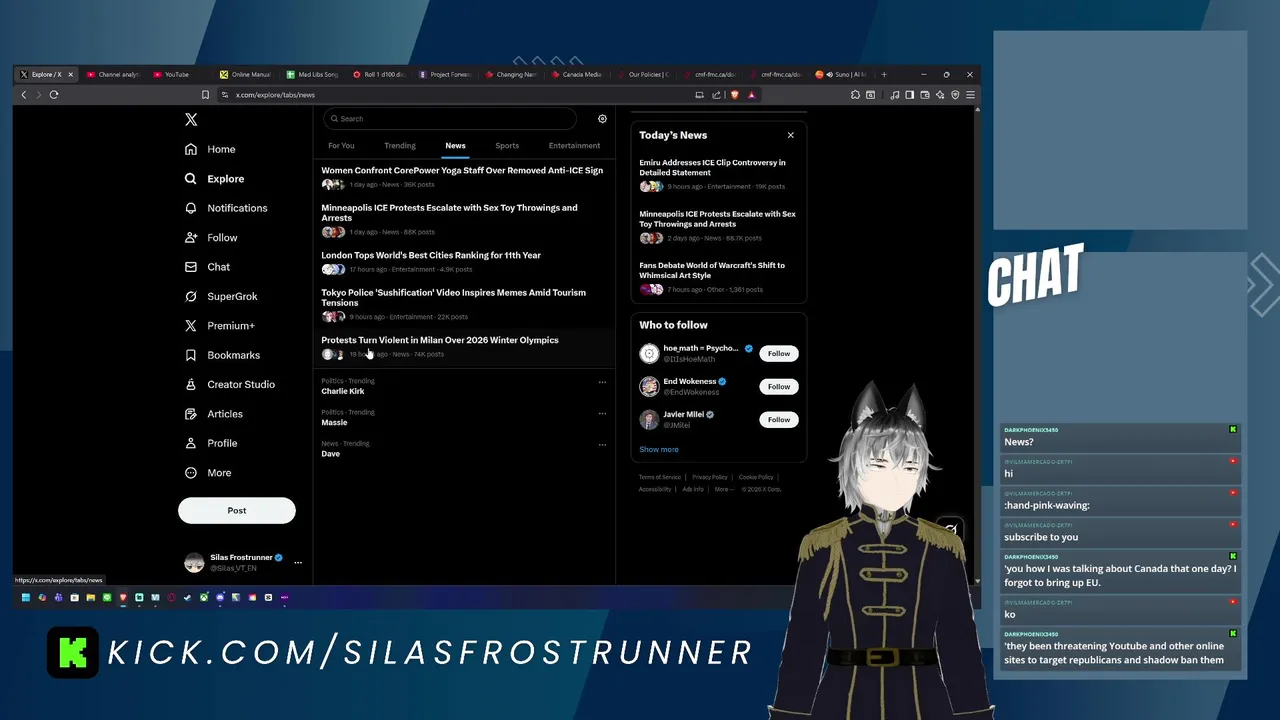Open SuperGrok from the sidebar
1280x720 pixels.
pyautogui.click(x=221, y=297)
